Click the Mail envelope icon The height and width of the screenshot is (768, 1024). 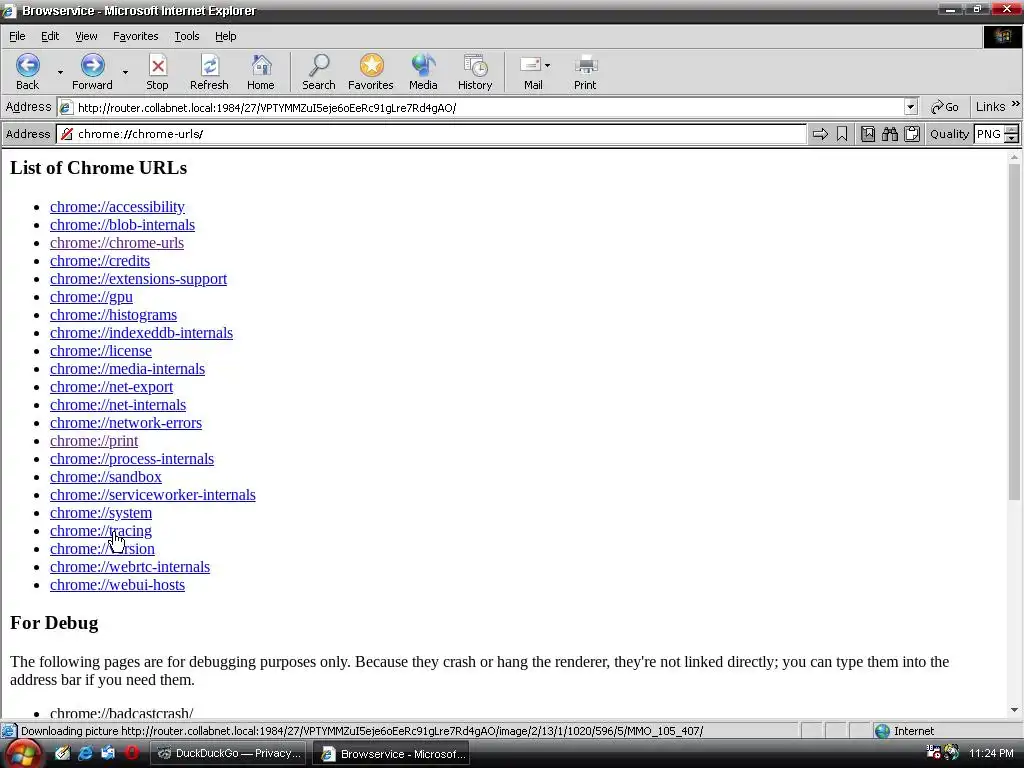530,65
